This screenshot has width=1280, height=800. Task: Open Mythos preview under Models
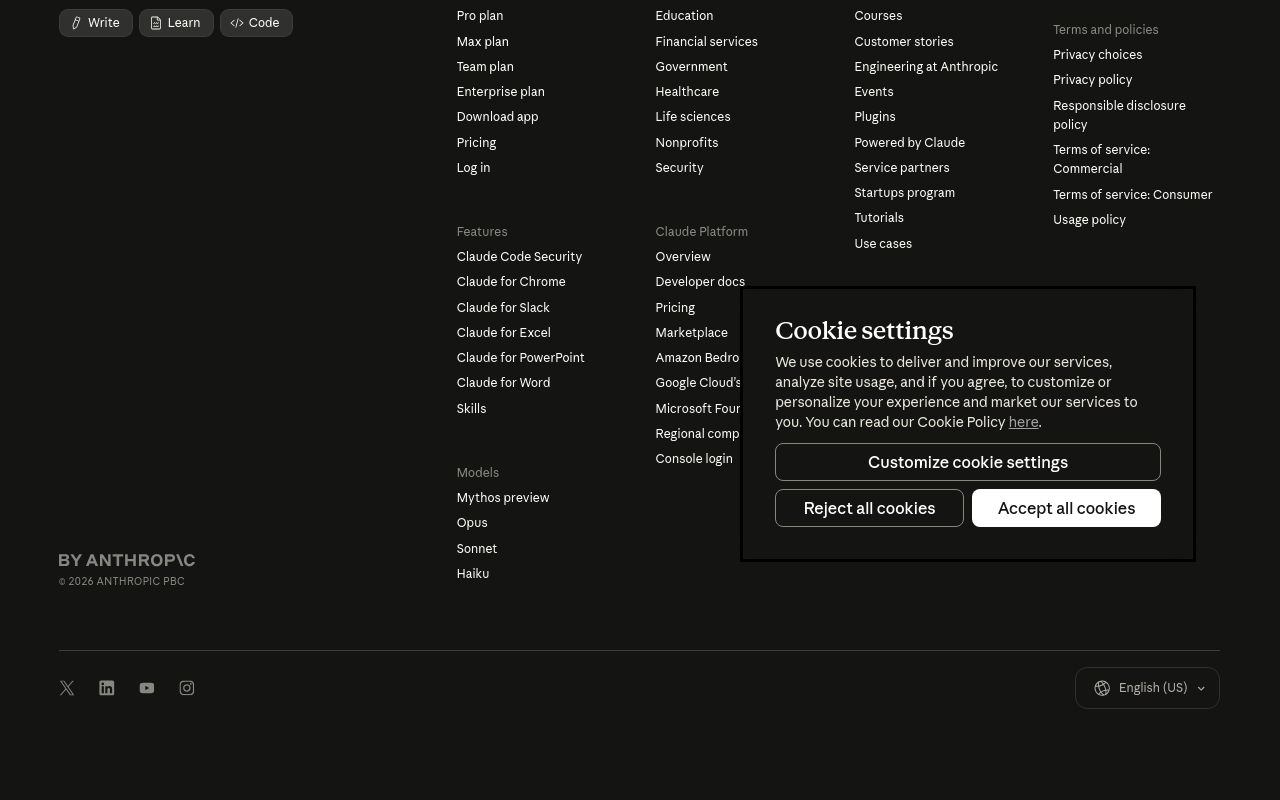tap(502, 497)
